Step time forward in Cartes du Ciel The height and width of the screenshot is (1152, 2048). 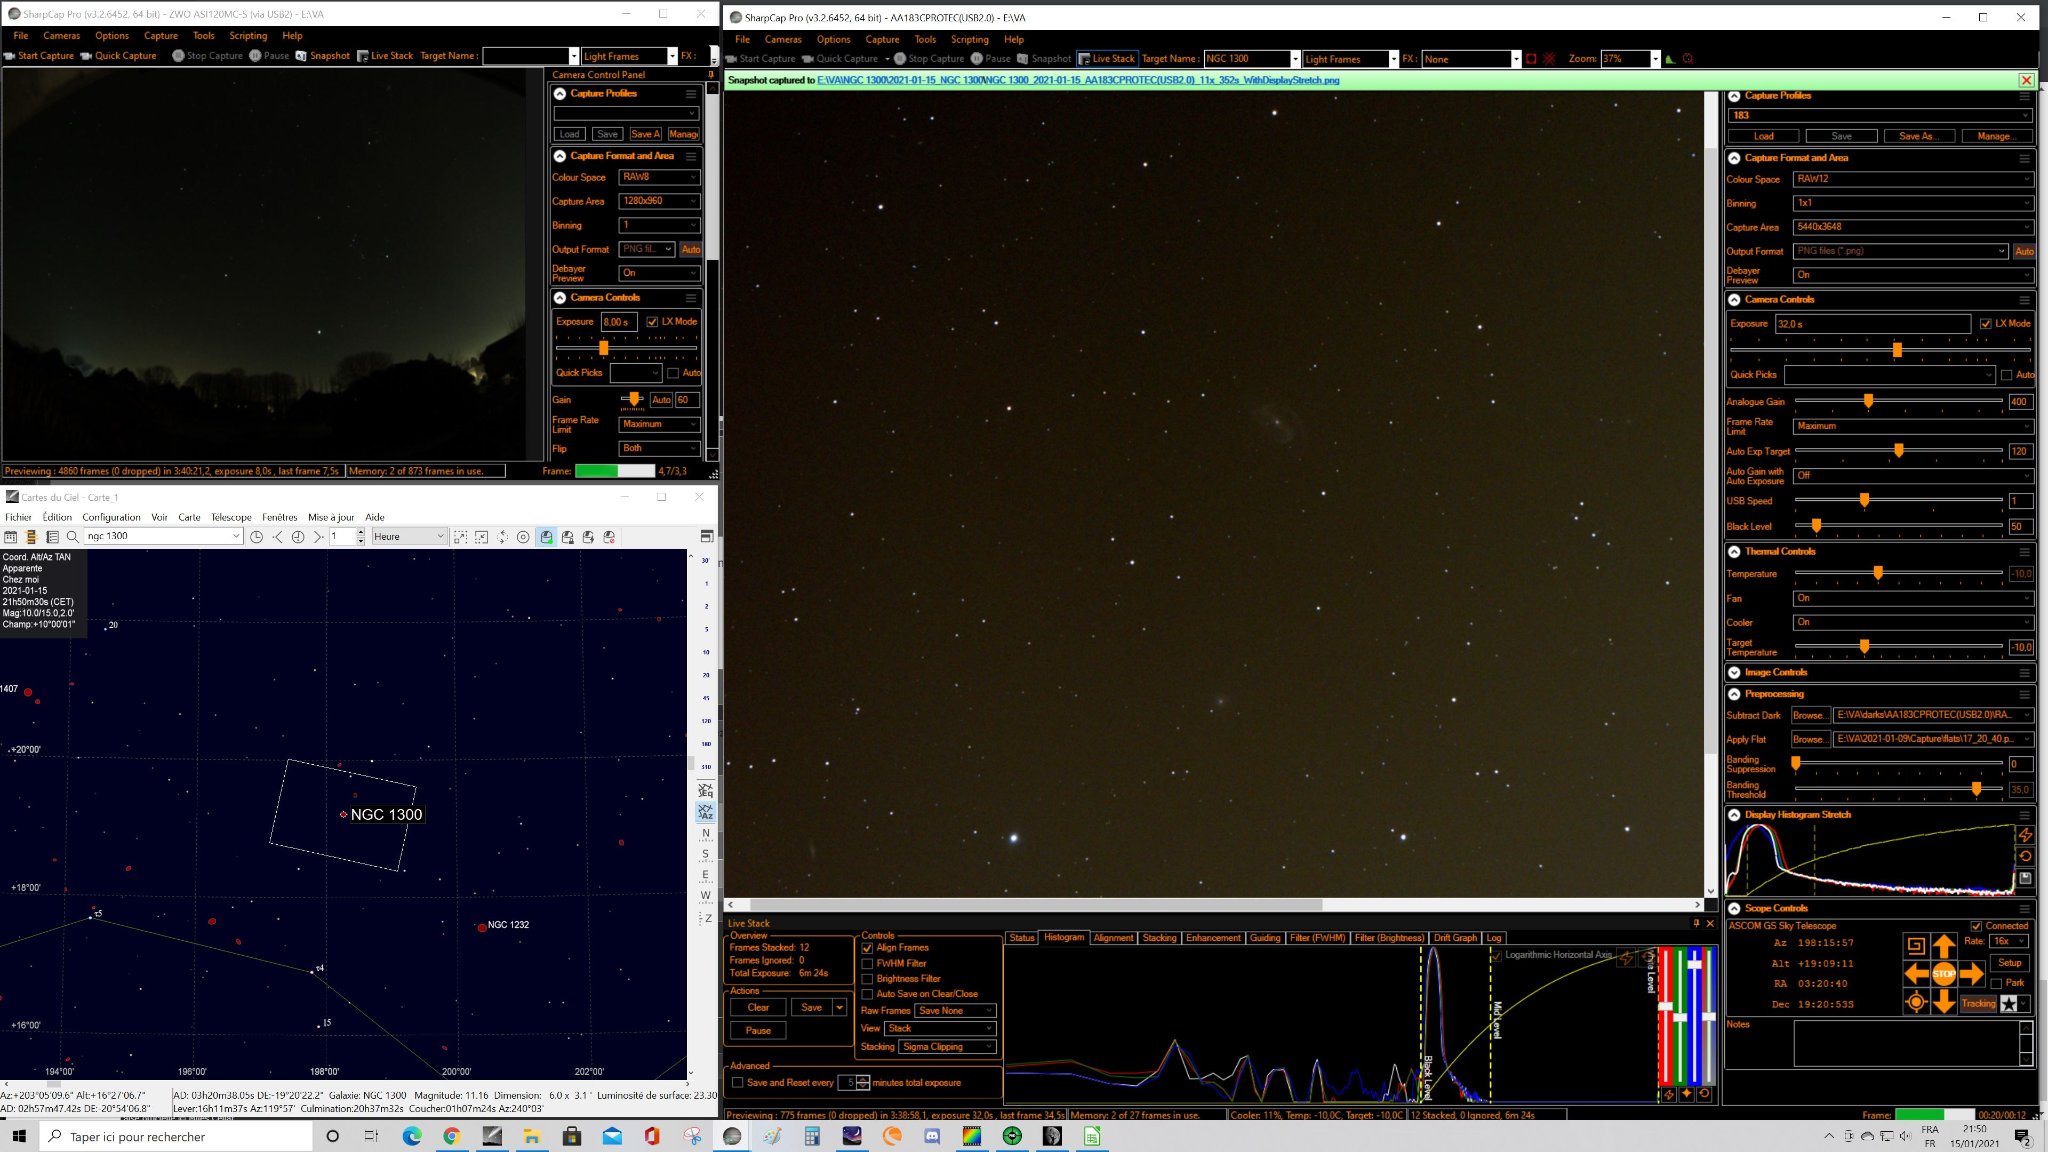pyautogui.click(x=318, y=537)
